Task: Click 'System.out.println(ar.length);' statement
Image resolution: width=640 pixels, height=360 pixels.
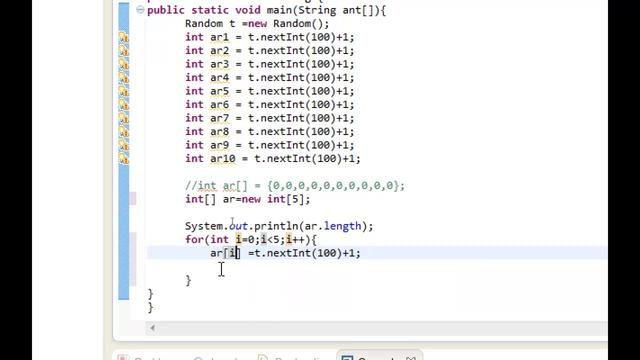Action: click(279, 226)
